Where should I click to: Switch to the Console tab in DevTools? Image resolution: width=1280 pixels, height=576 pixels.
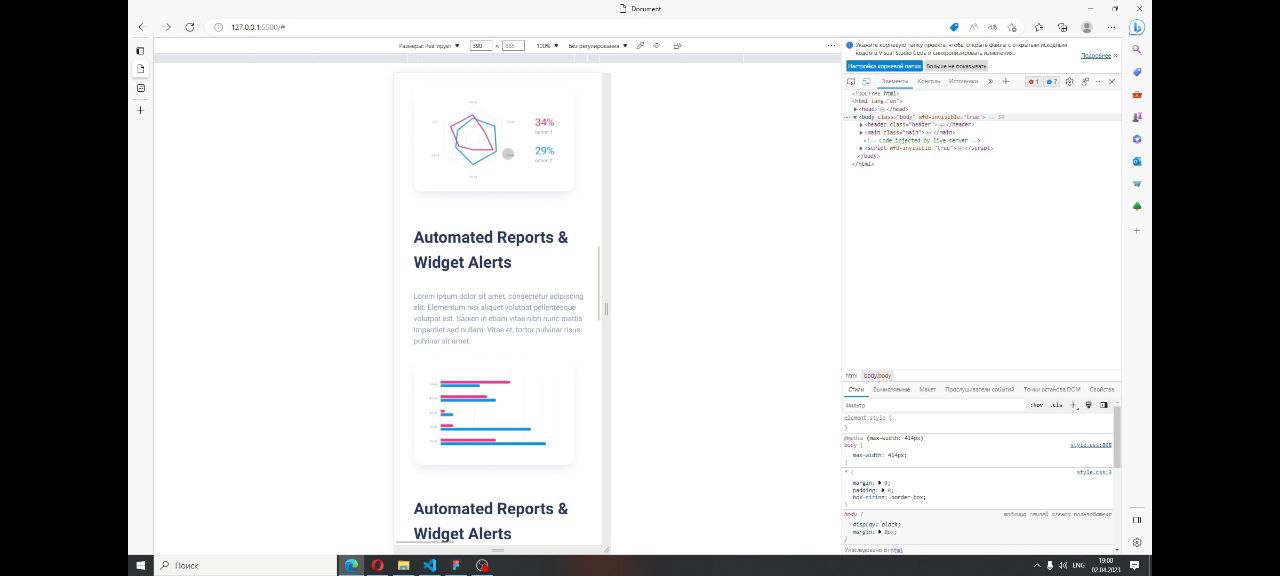pyautogui.click(x=929, y=81)
